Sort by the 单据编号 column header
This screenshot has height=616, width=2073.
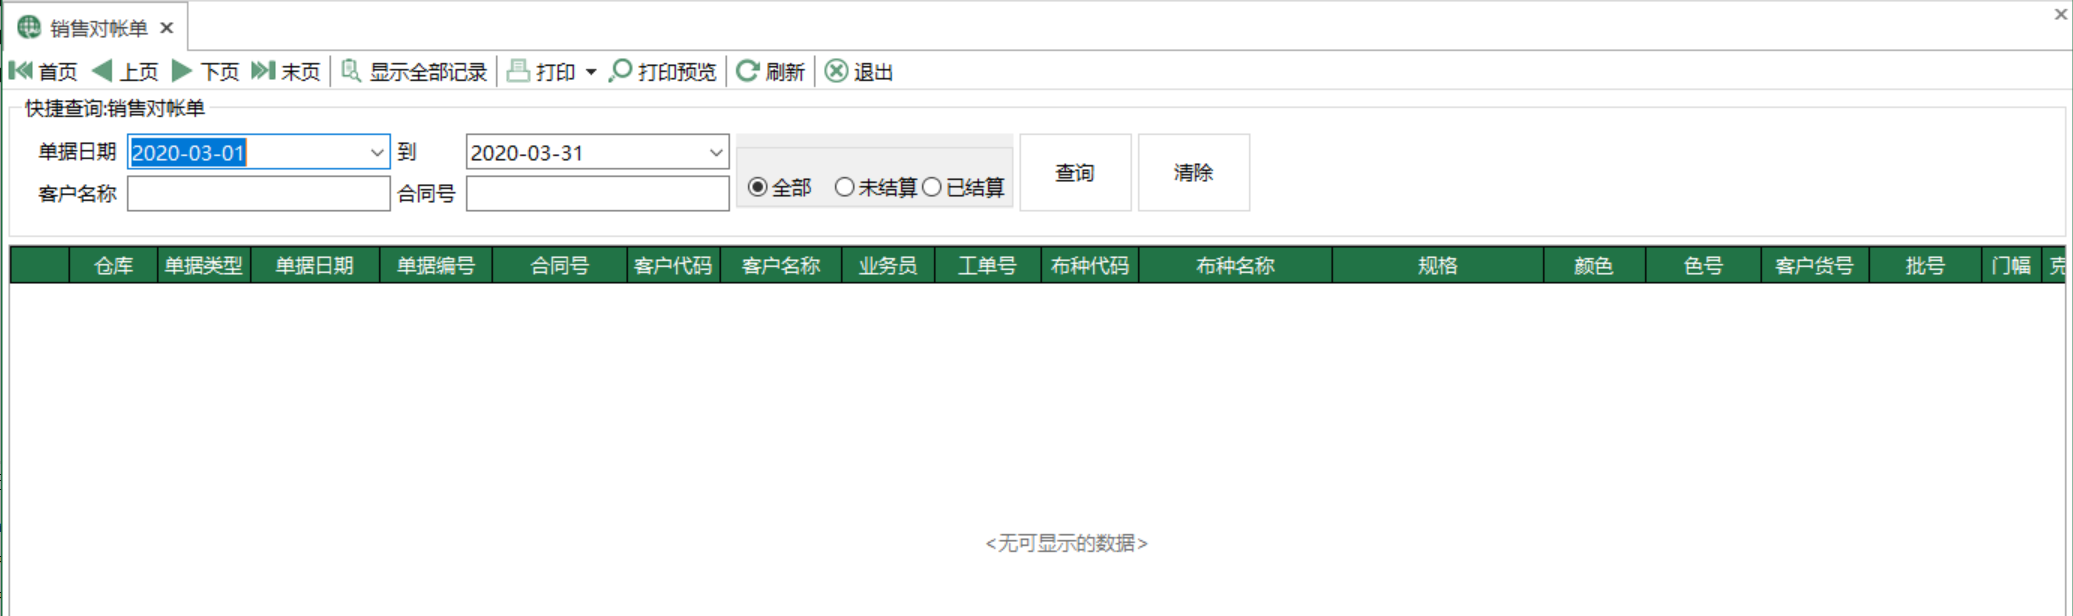click(436, 265)
